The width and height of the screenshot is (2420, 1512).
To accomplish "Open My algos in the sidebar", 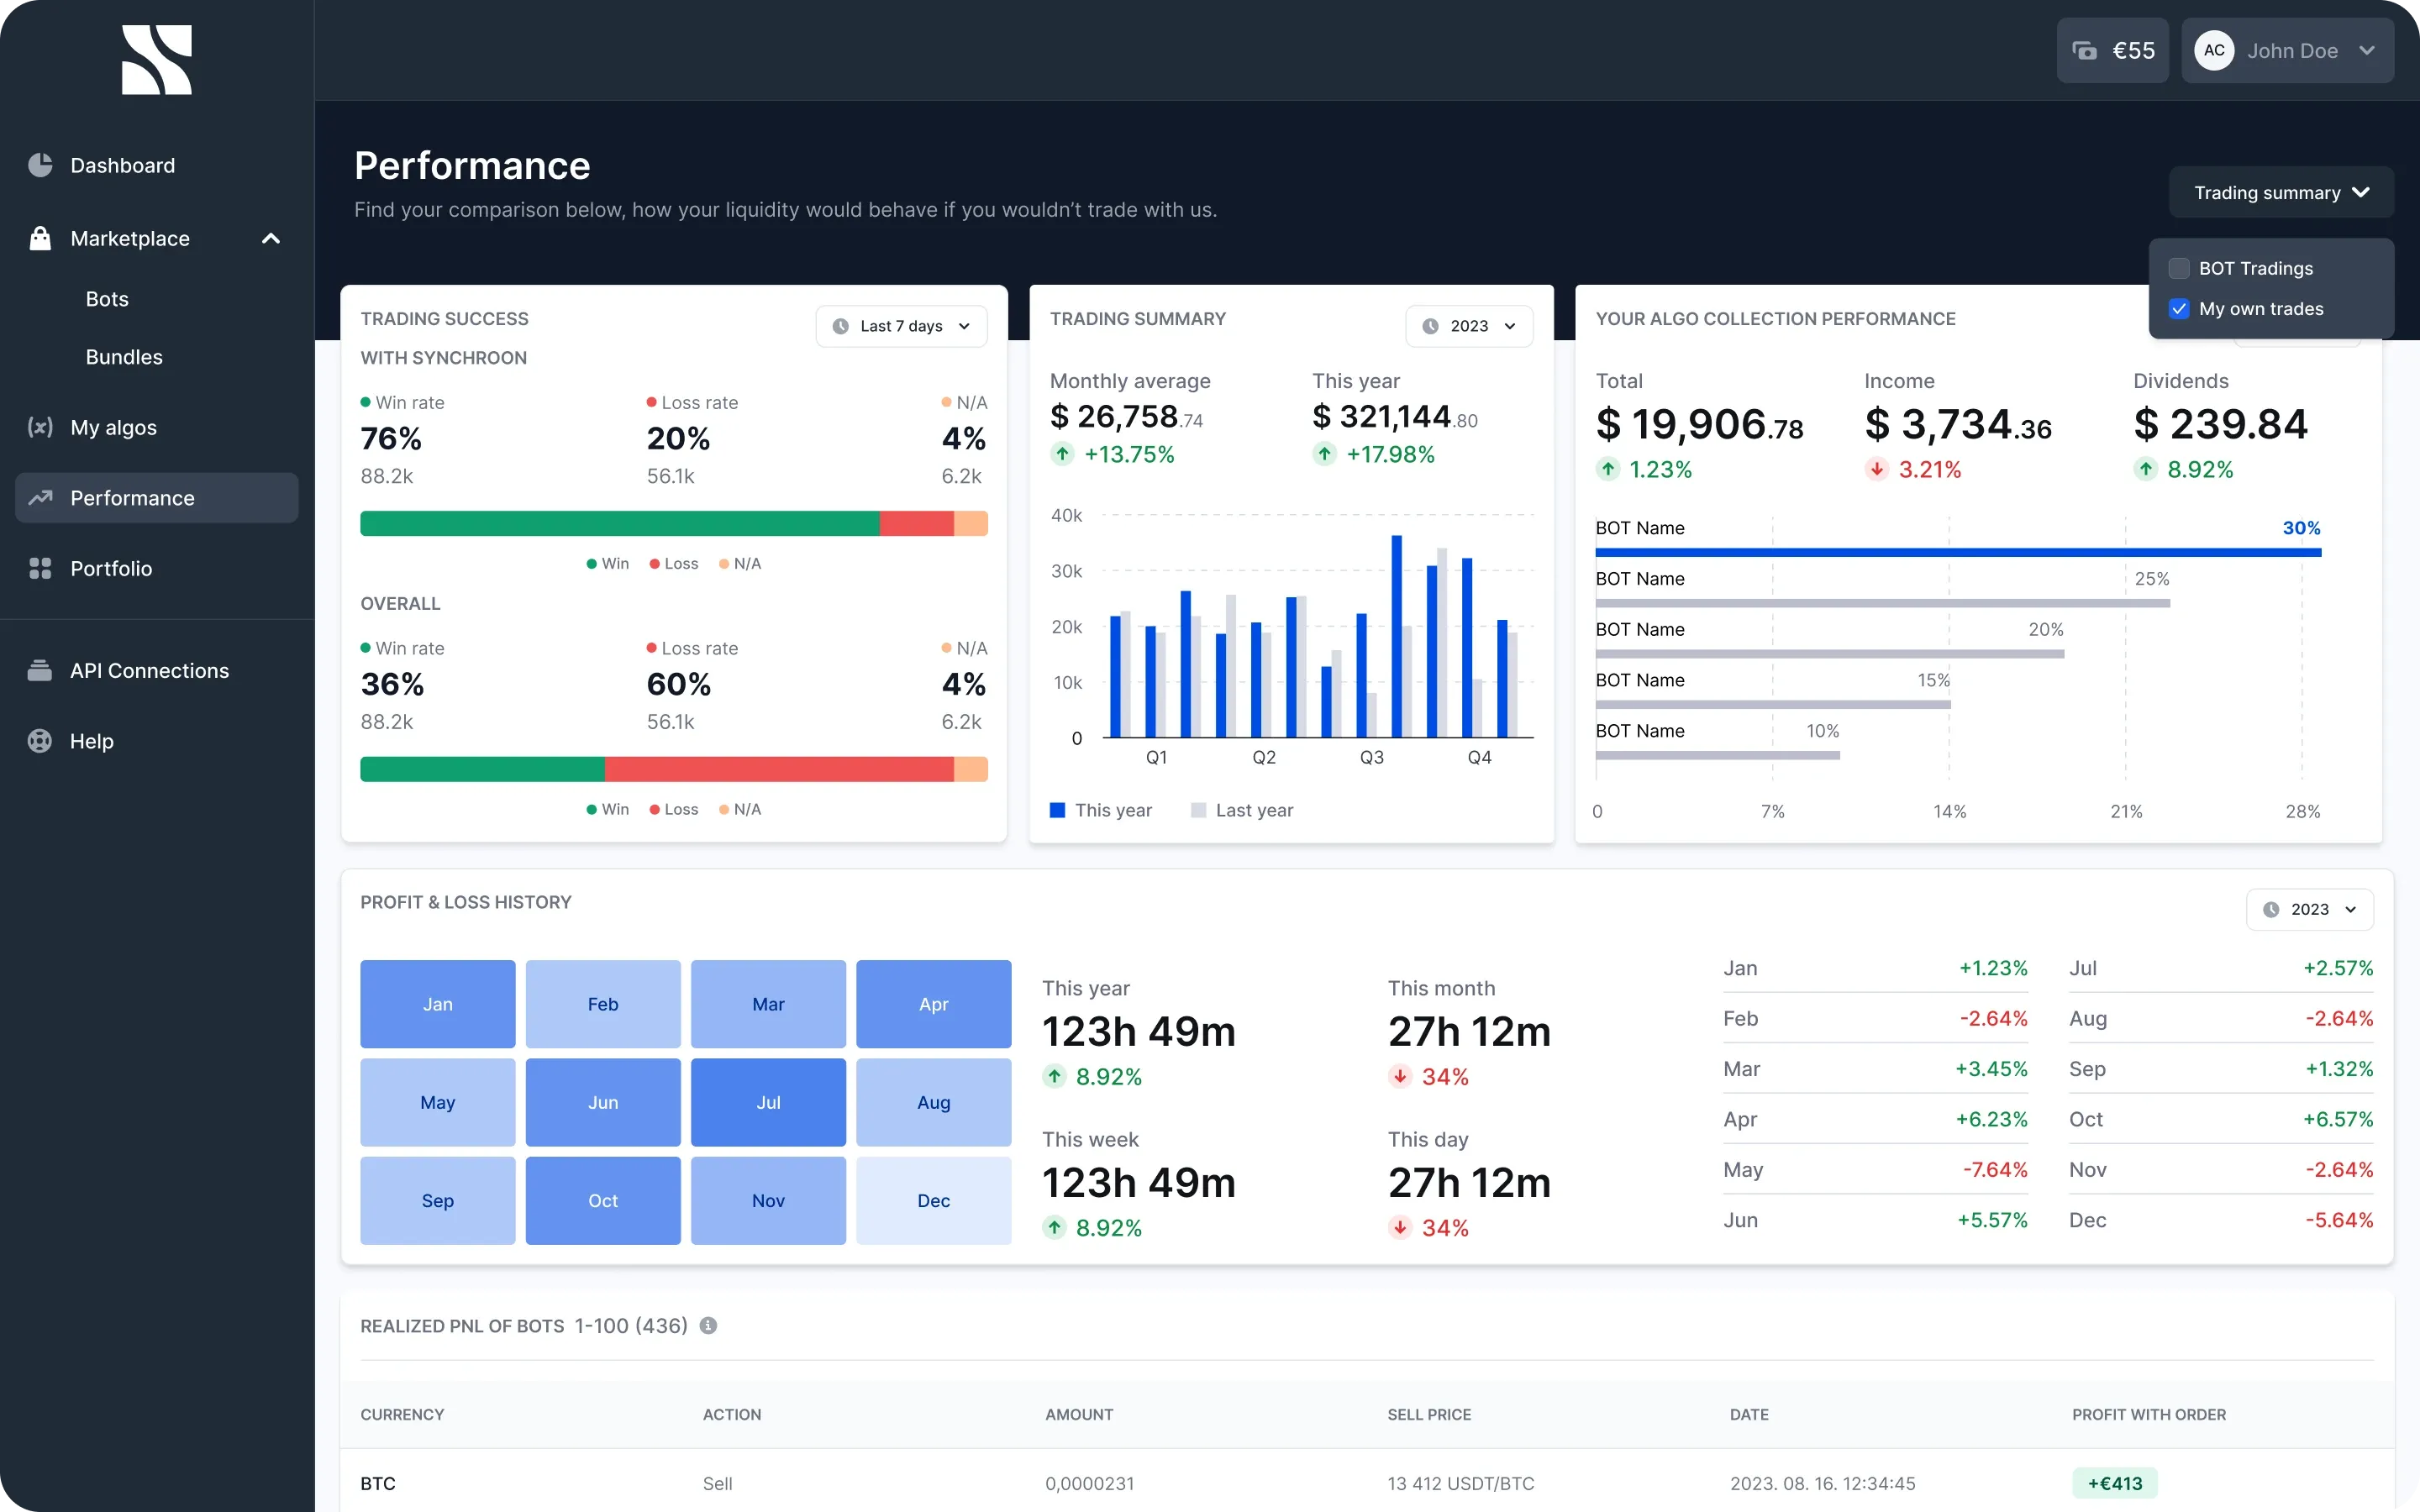I will click(157, 427).
